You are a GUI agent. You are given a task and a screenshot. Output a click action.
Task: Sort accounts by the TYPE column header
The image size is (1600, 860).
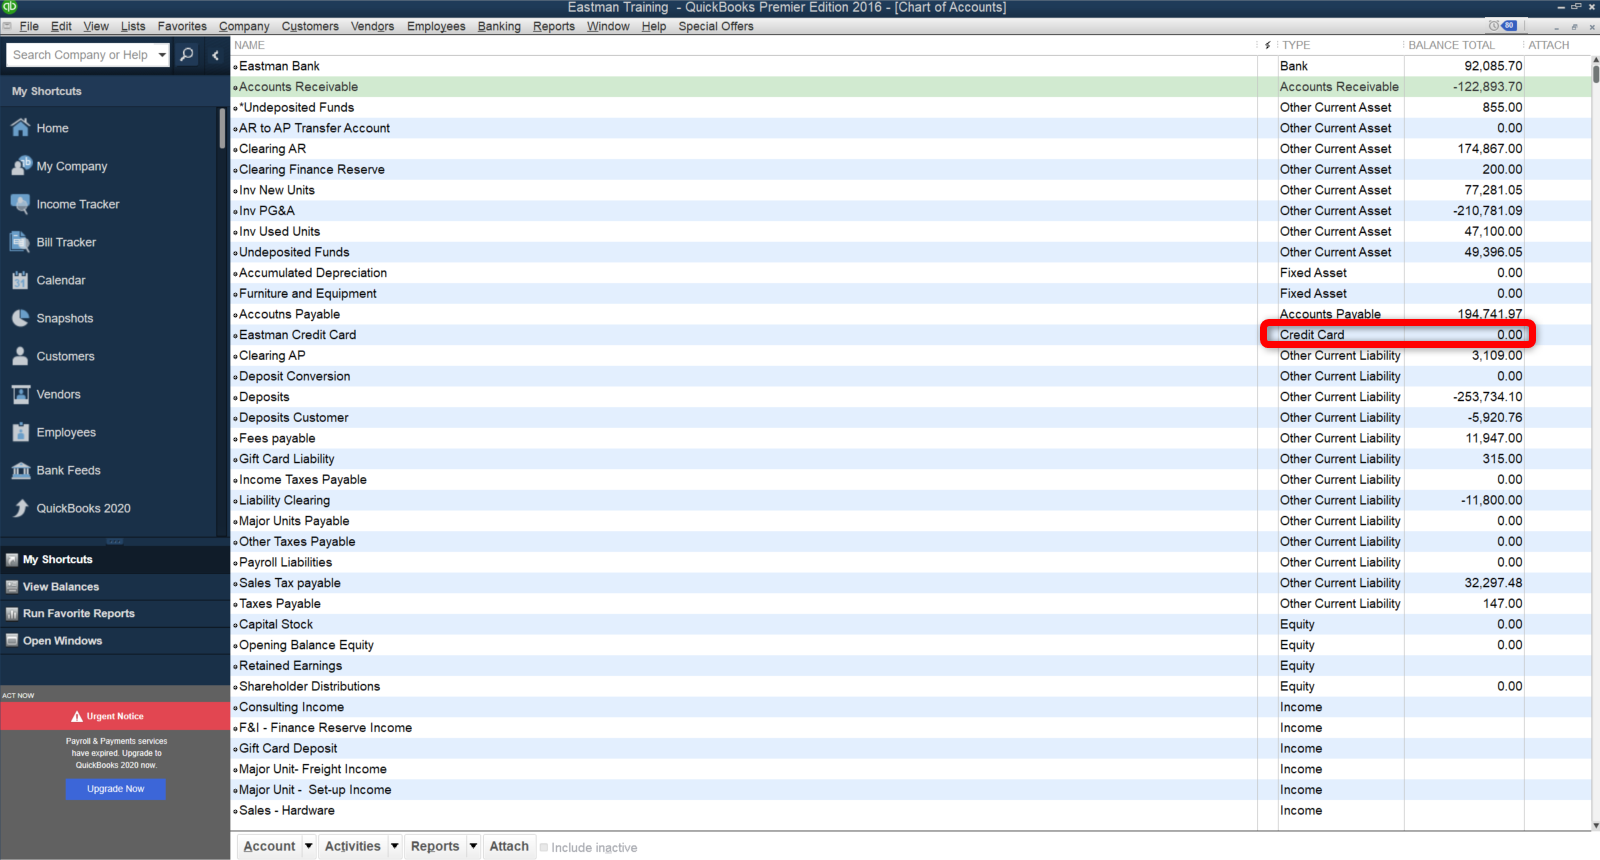click(x=1296, y=45)
